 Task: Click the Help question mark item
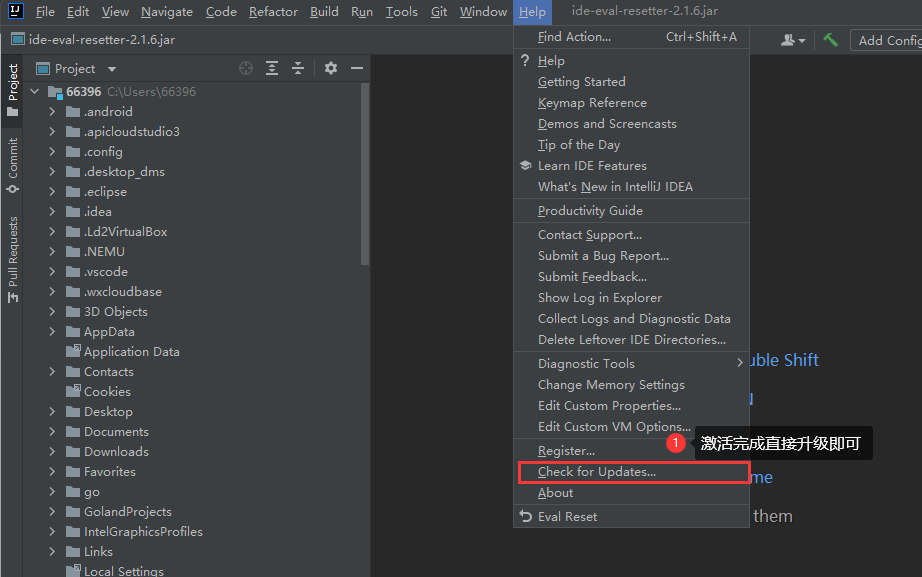[x=632, y=61]
